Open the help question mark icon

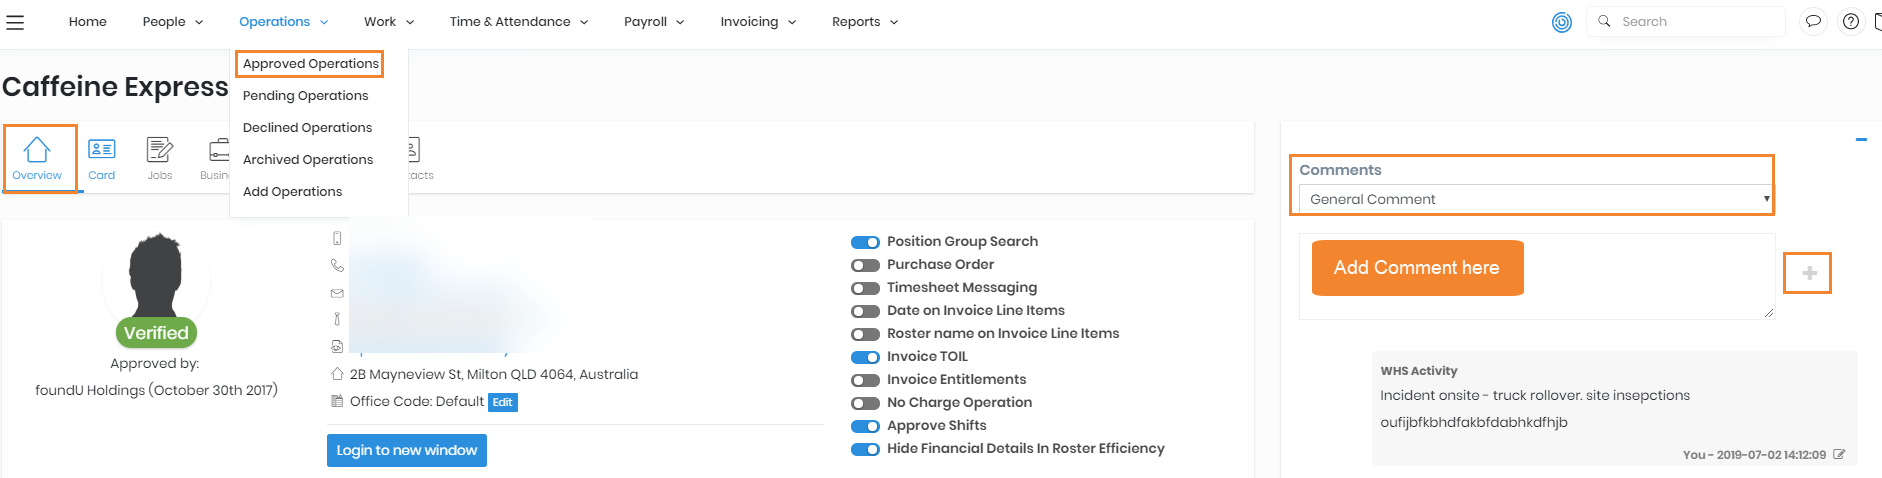(1851, 21)
